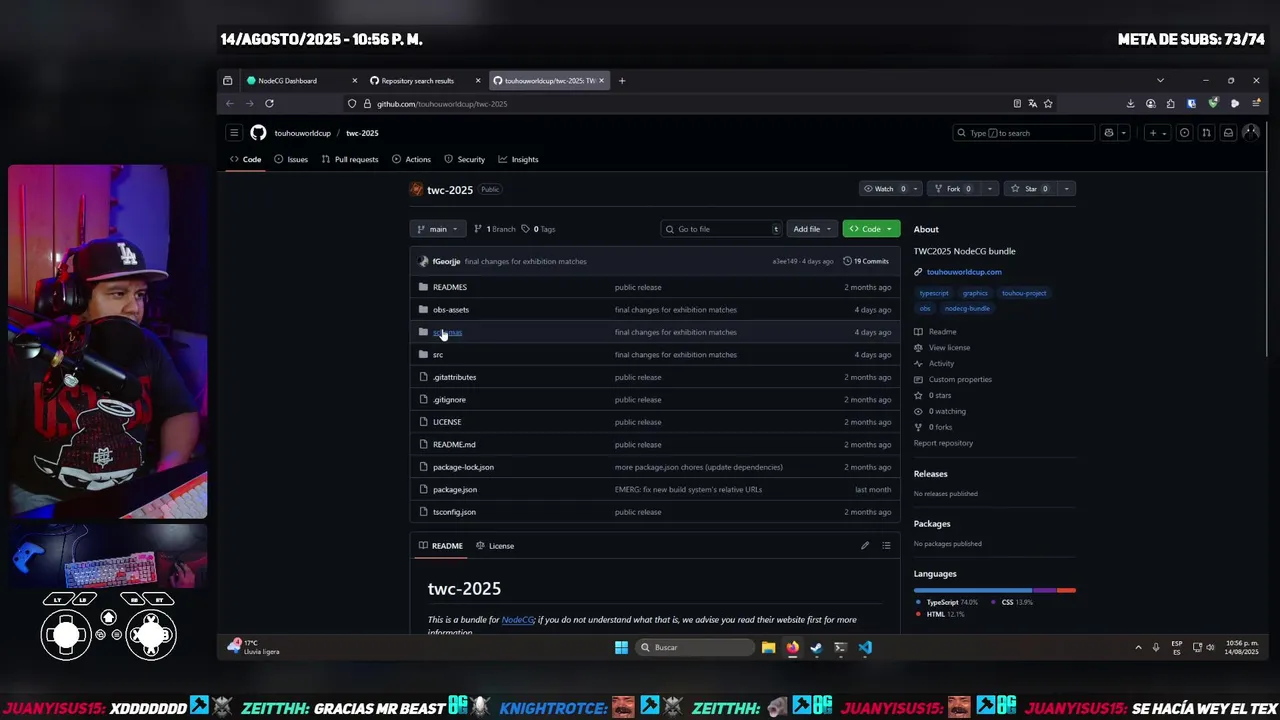Open Firefox from the taskbar
This screenshot has height=720, width=1280.
click(792, 647)
